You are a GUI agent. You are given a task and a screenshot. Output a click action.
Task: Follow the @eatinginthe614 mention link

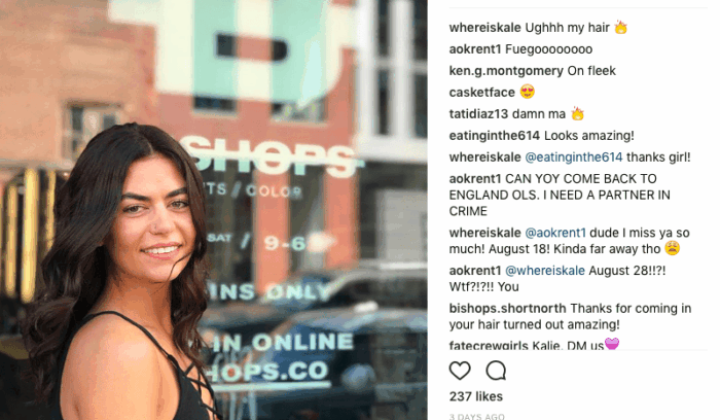(x=574, y=157)
